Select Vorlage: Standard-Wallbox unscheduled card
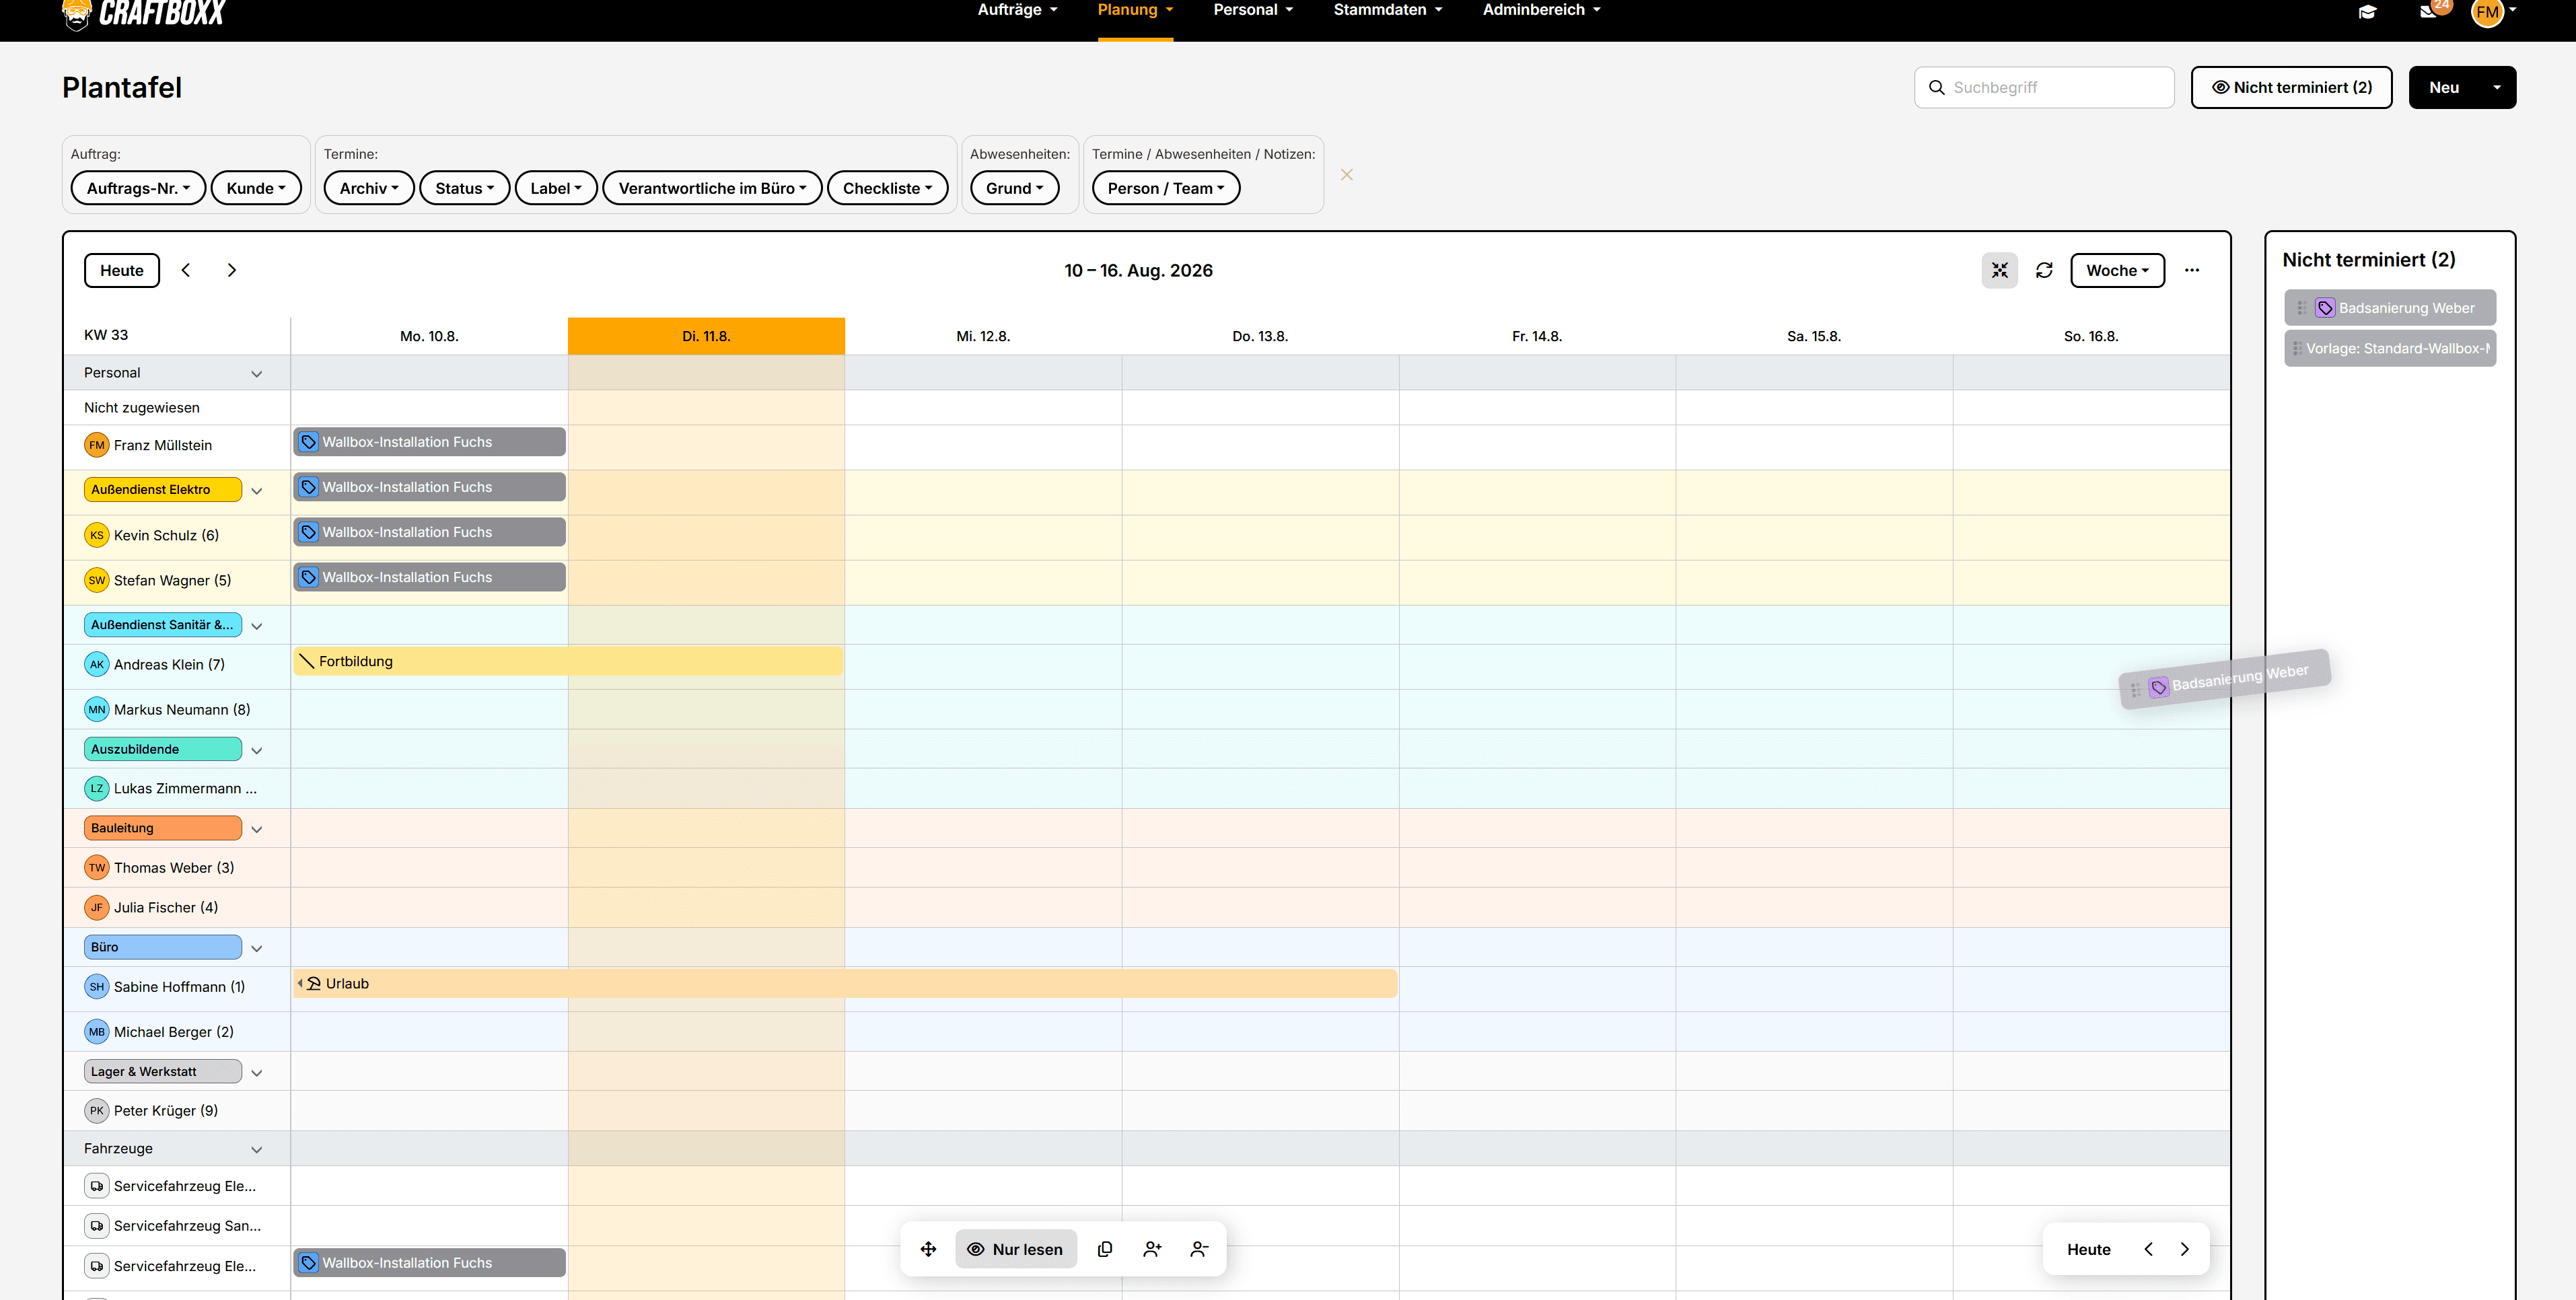This screenshot has width=2576, height=1300. tap(2390, 348)
